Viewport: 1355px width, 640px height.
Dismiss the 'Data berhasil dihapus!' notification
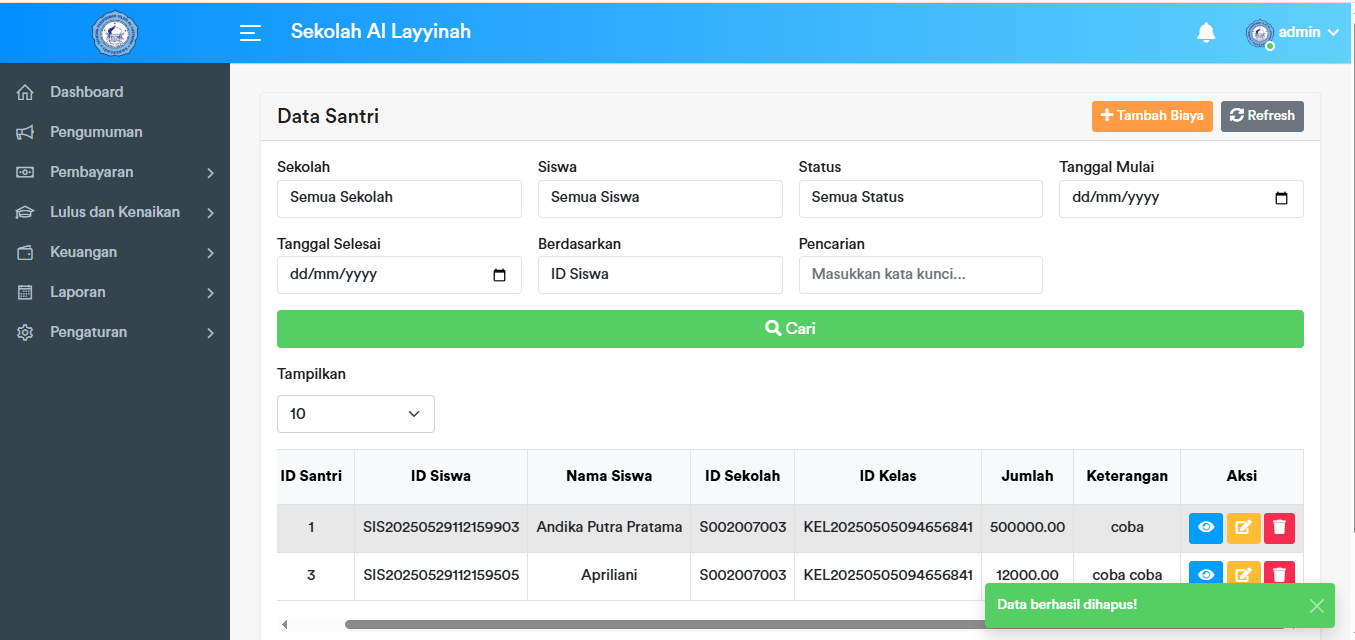pos(1316,606)
